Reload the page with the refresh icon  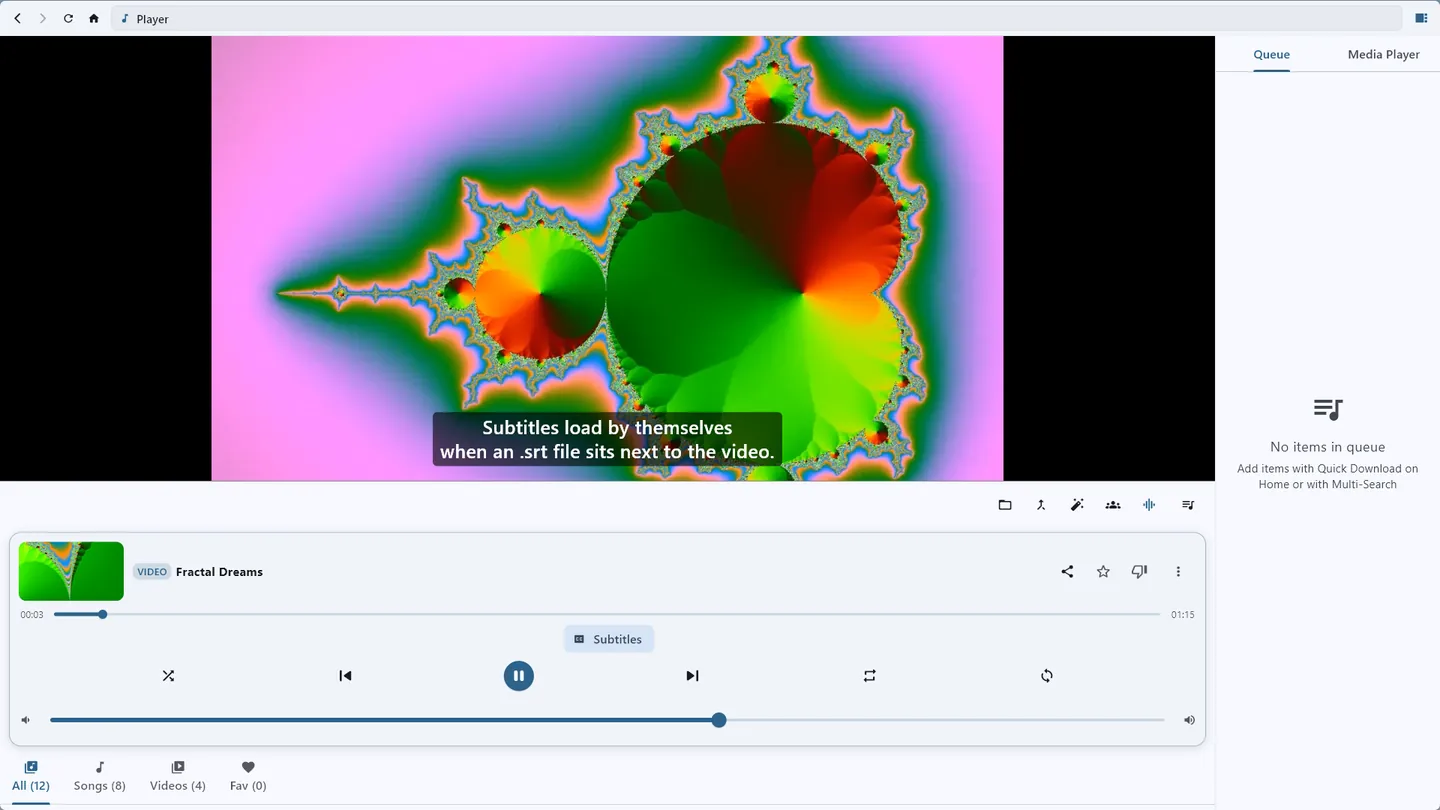(x=68, y=18)
